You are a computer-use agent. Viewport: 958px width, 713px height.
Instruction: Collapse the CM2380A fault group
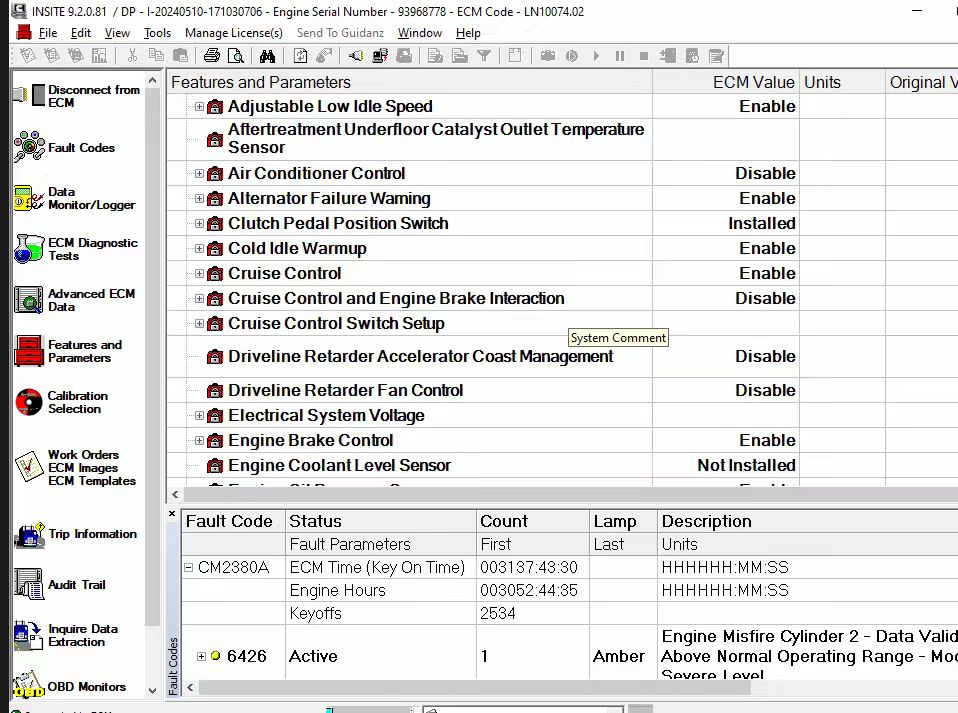pos(188,568)
